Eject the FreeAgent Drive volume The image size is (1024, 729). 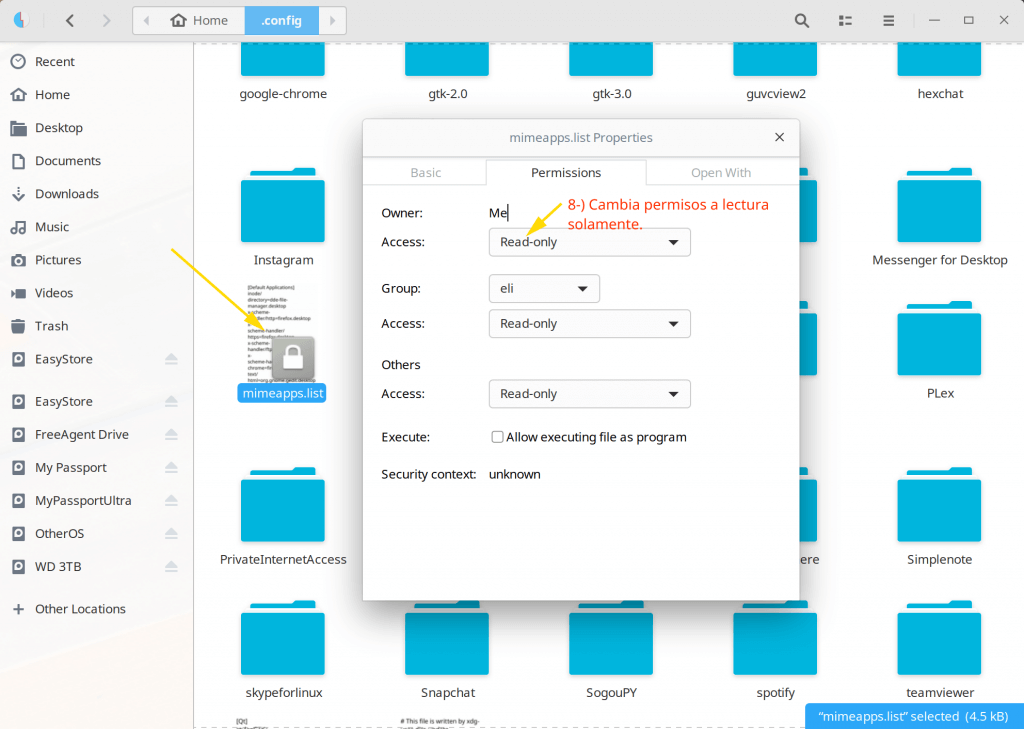pos(171,435)
